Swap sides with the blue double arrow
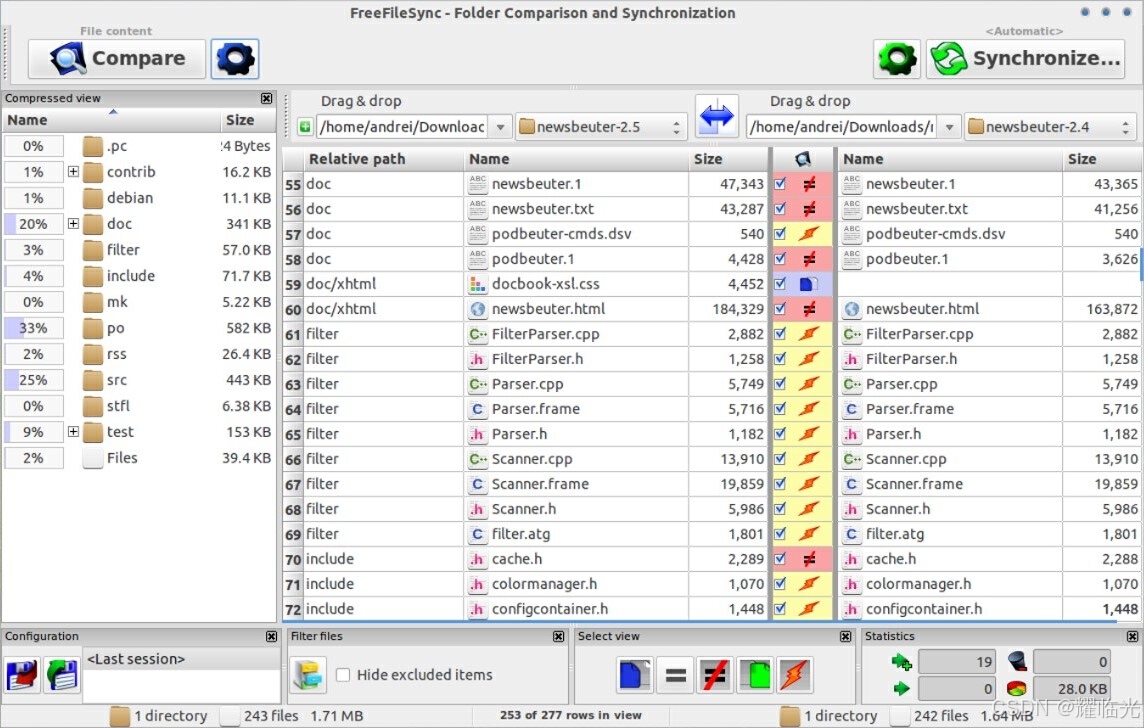 tap(716, 117)
